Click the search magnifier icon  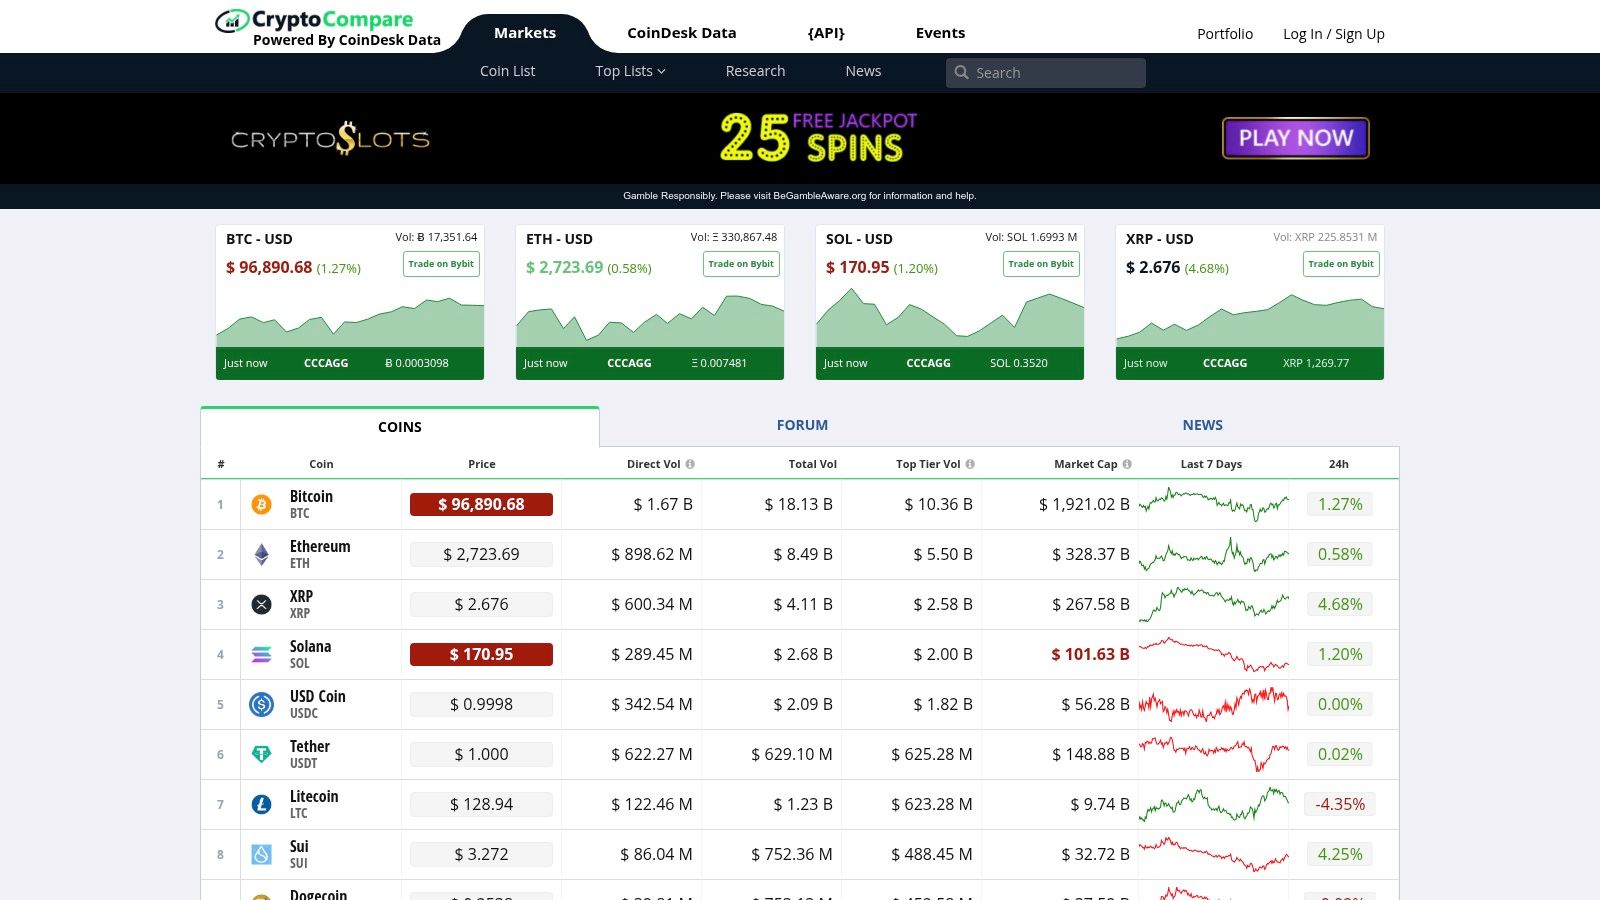click(x=962, y=73)
